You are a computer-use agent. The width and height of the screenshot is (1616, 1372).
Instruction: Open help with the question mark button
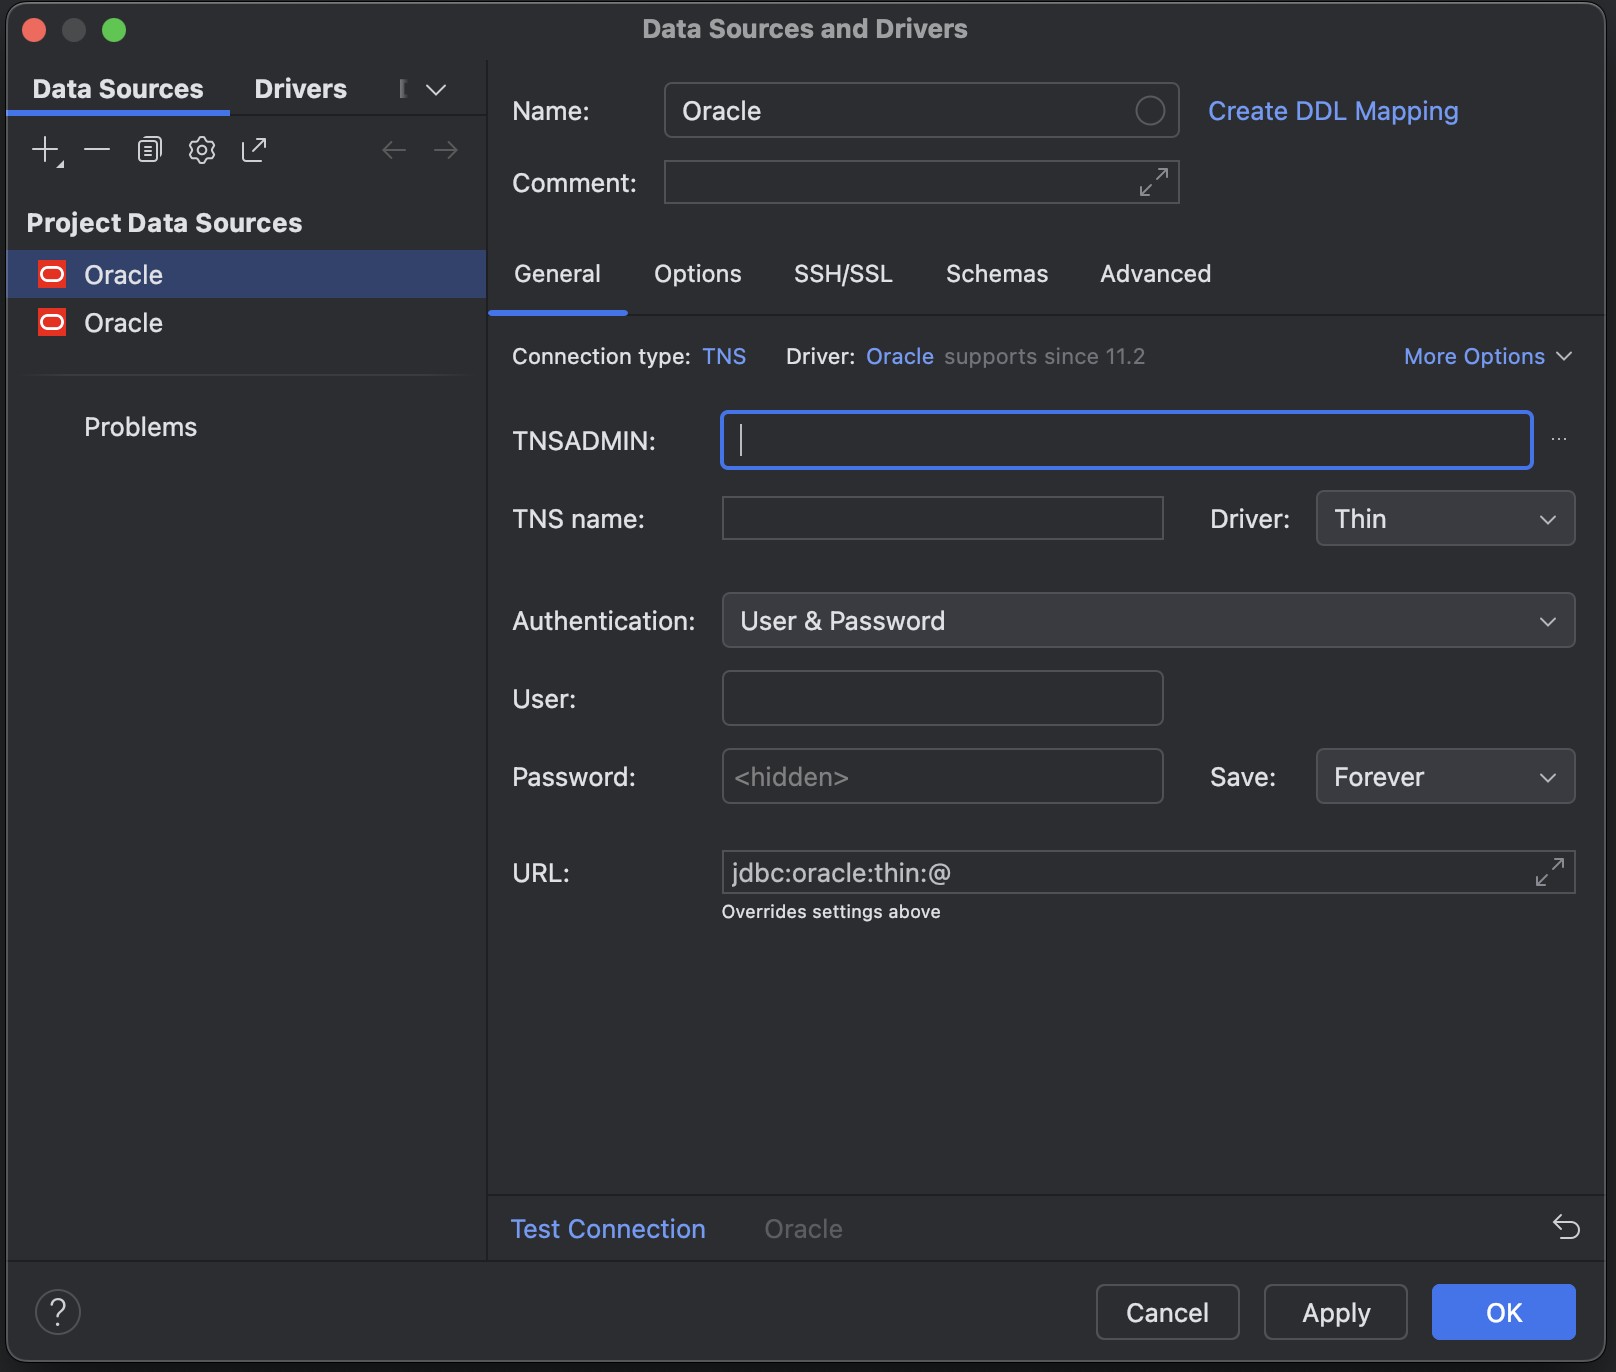(58, 1312)
